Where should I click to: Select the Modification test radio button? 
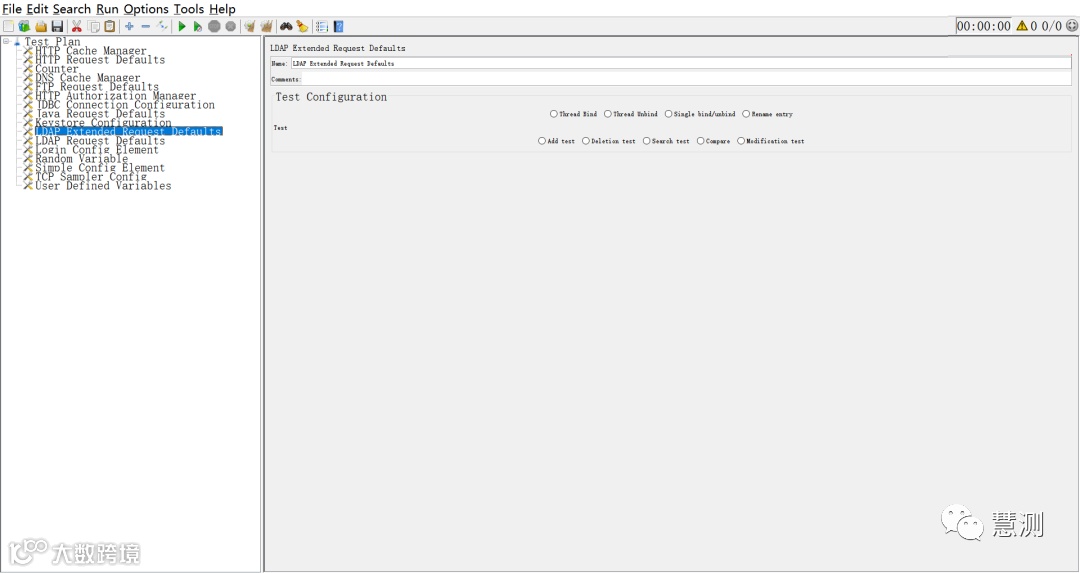point(741,140)
